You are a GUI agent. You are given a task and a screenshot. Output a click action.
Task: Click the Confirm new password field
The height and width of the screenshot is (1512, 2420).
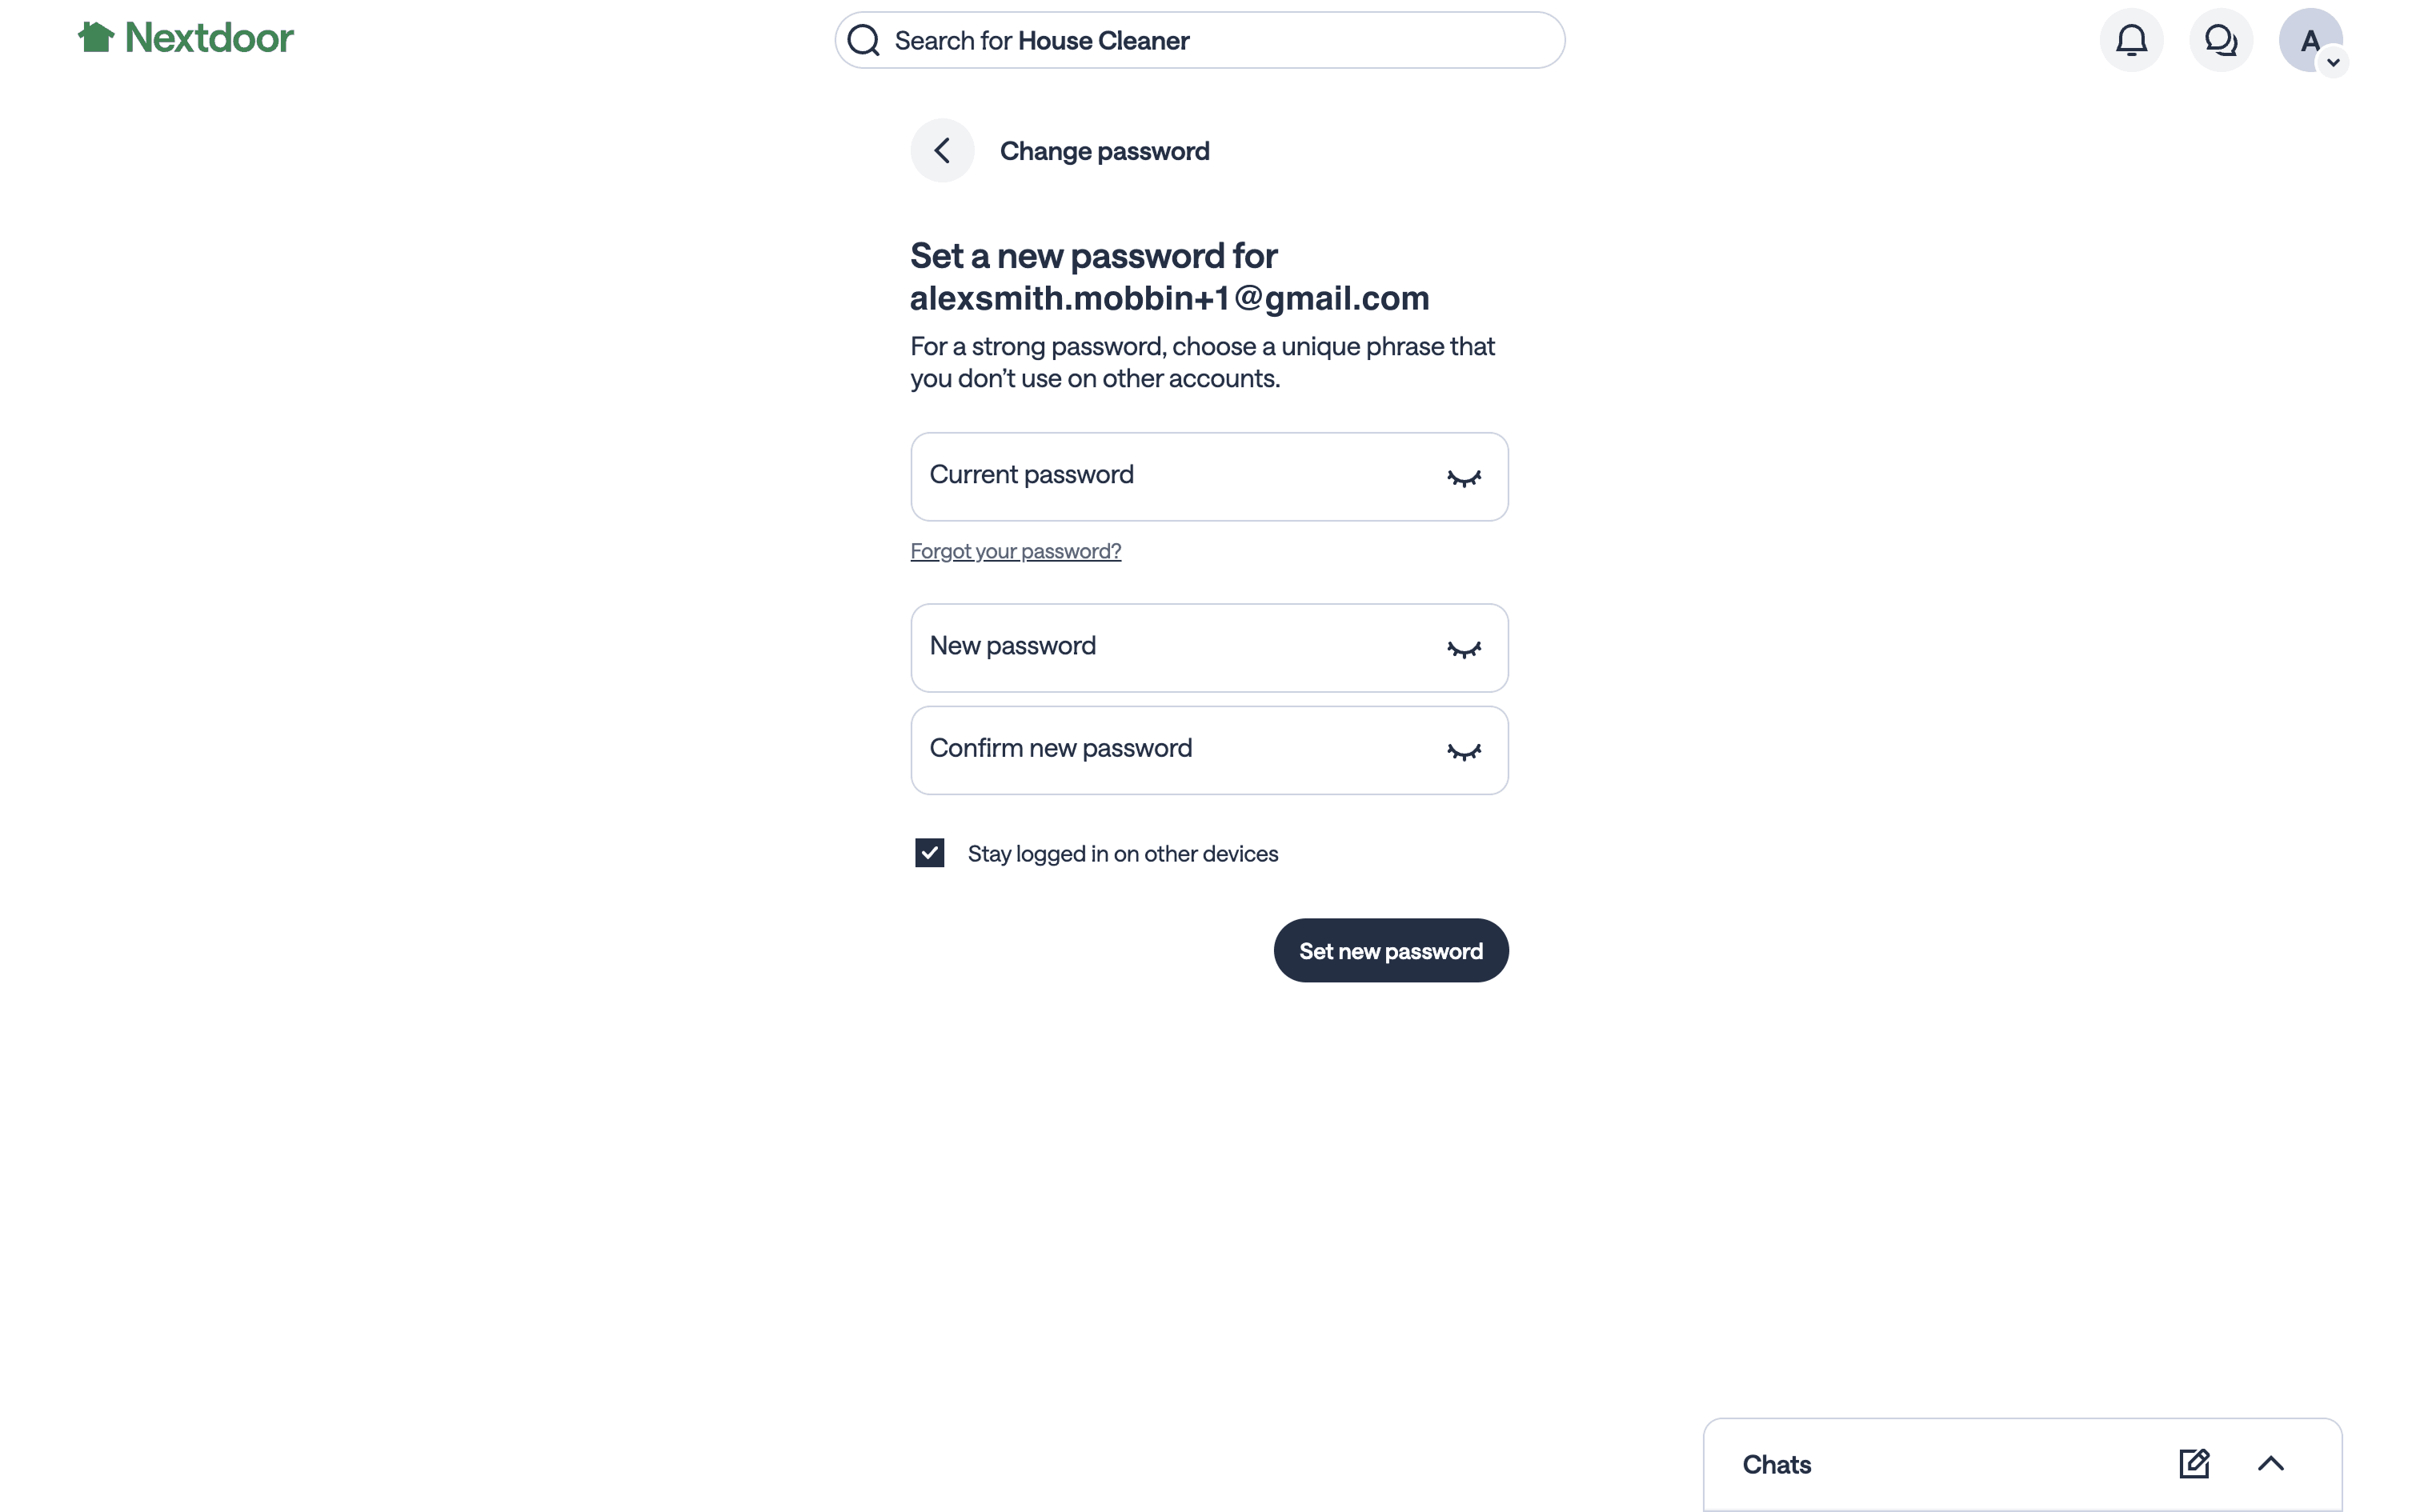(1170, 751)
